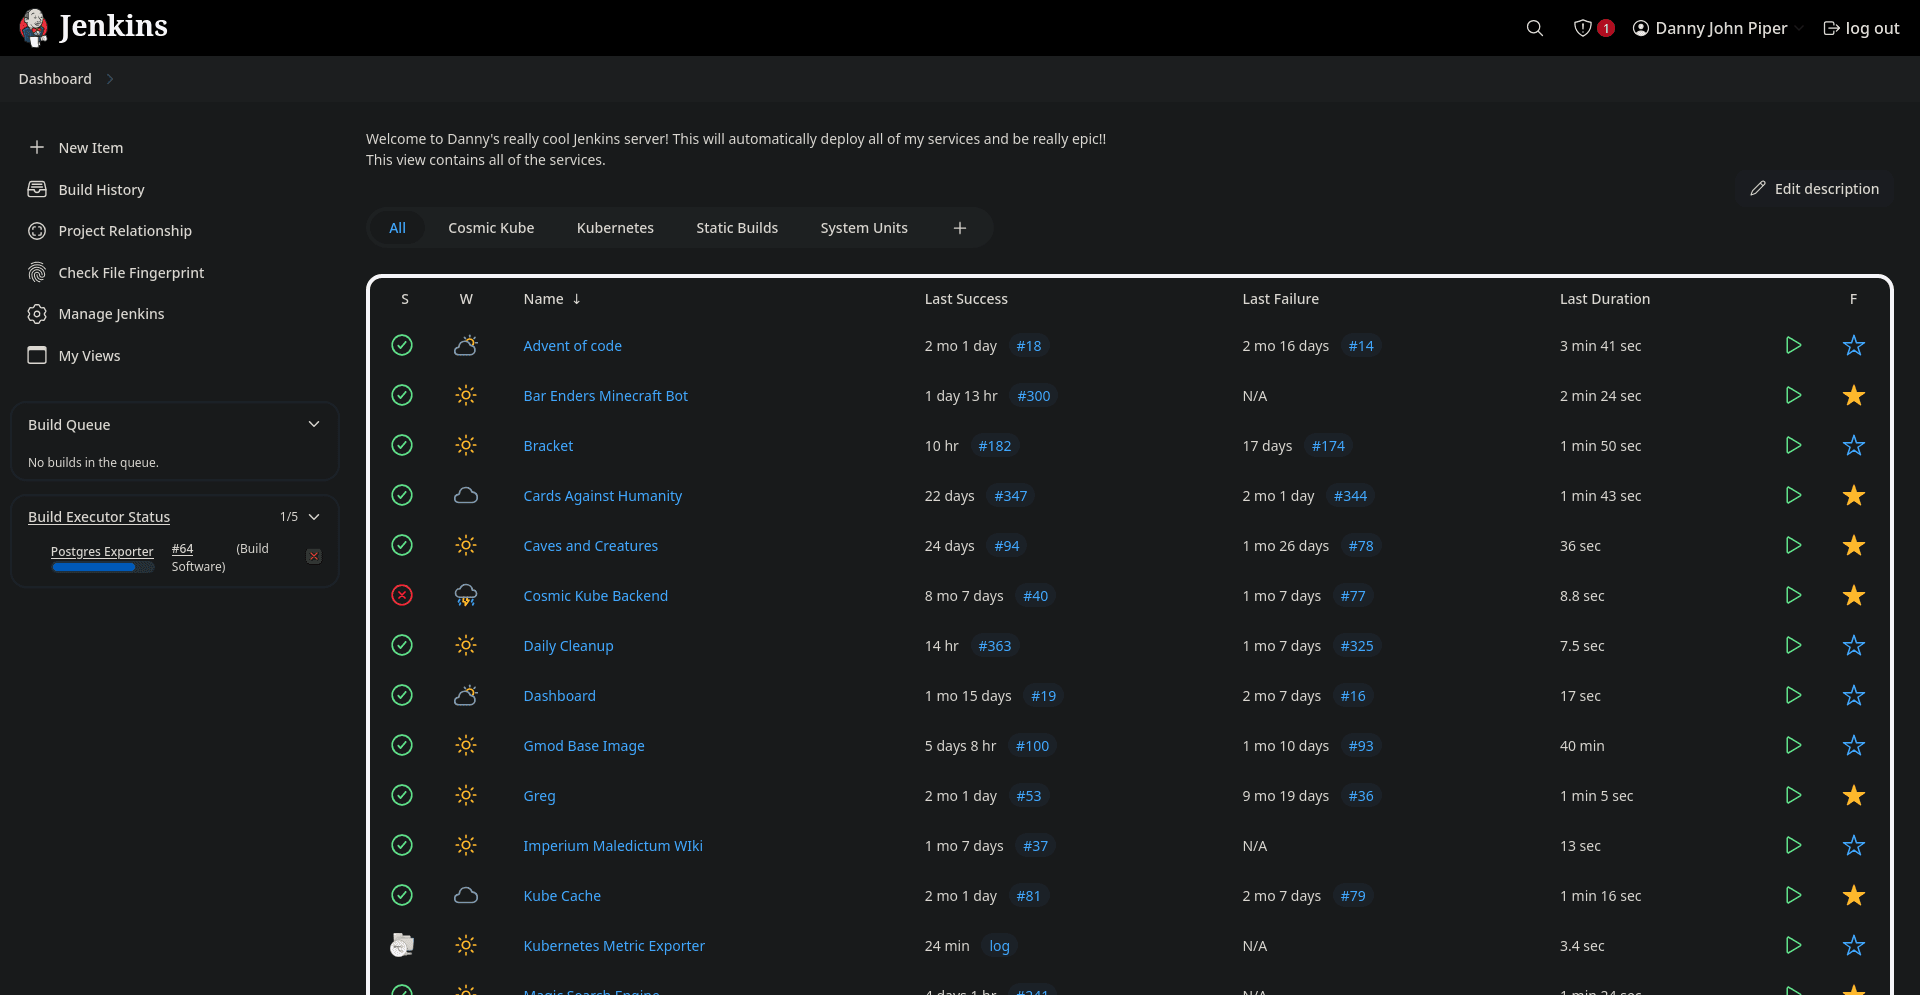Screen dimensions: 1920x995
Task: Click in-progress status icon of Kubernetes Metric Exporter
Action: click(x=402, y=945)
